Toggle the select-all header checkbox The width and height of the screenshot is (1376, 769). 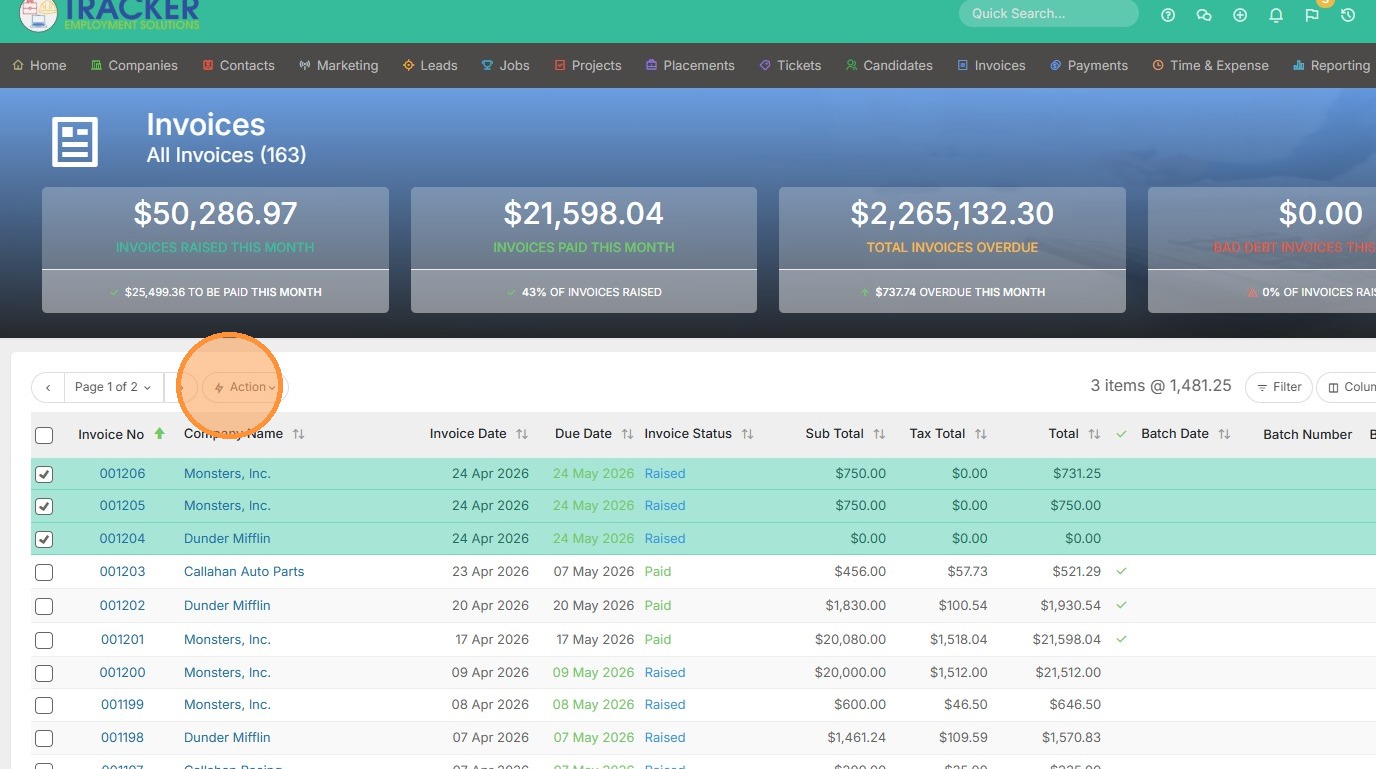point(44,435)
